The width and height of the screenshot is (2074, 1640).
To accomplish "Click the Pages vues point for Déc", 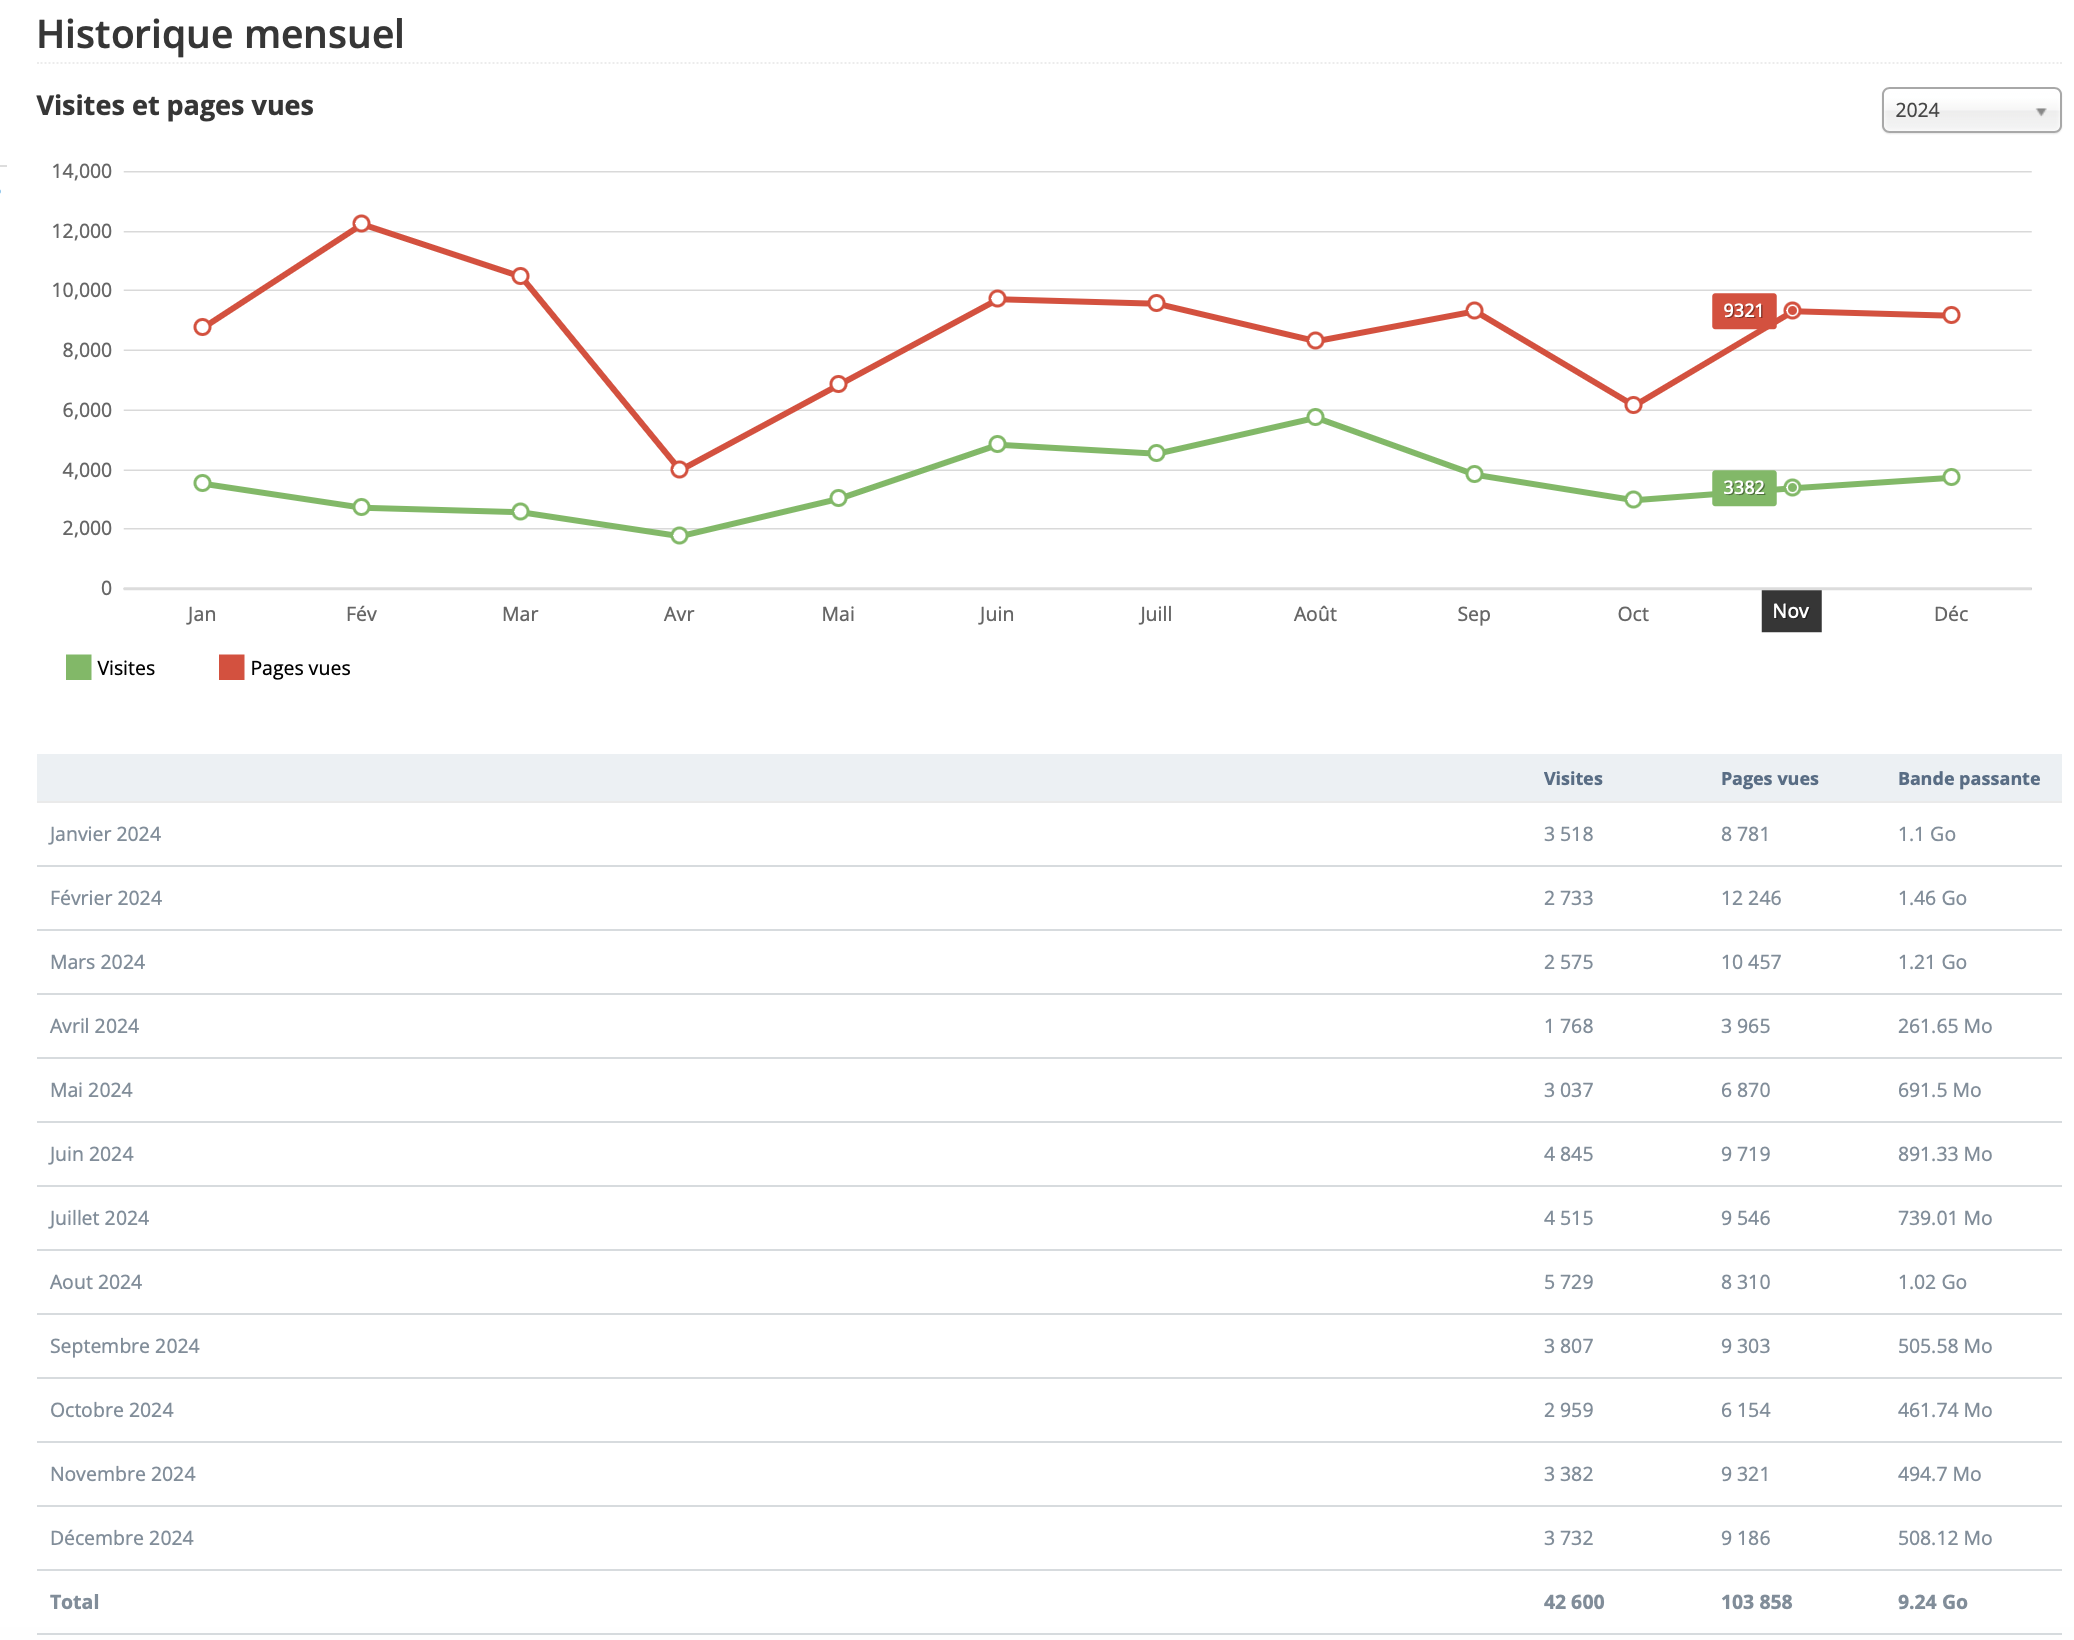I will (1951, 315).
